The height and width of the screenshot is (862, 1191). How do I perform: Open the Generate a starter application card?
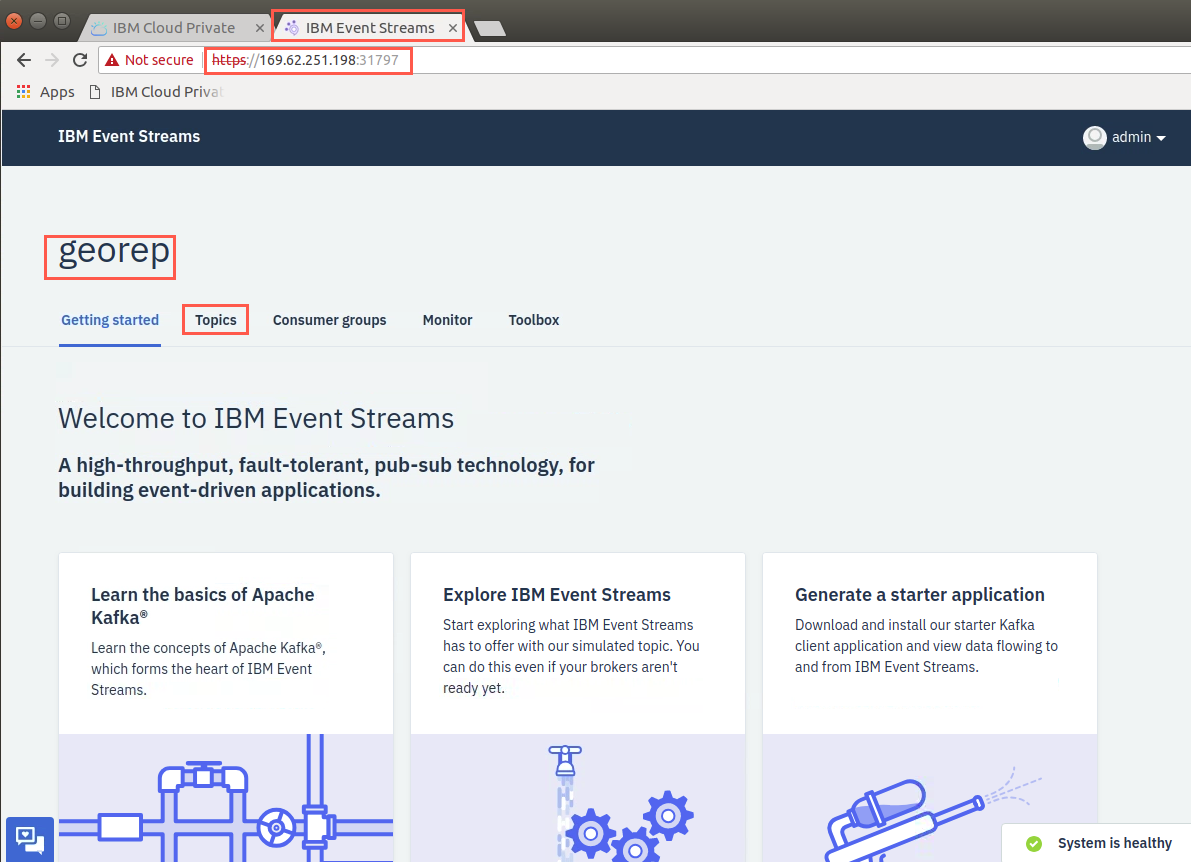[x=930, y=707]
